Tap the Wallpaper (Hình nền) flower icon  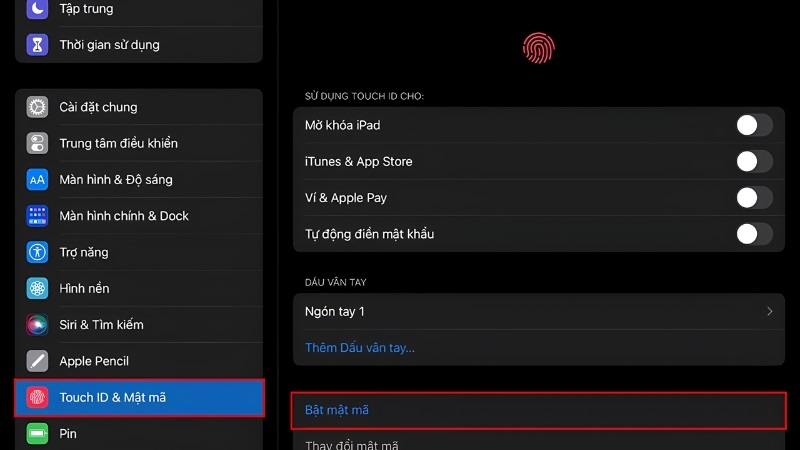(x=37, y=288)
